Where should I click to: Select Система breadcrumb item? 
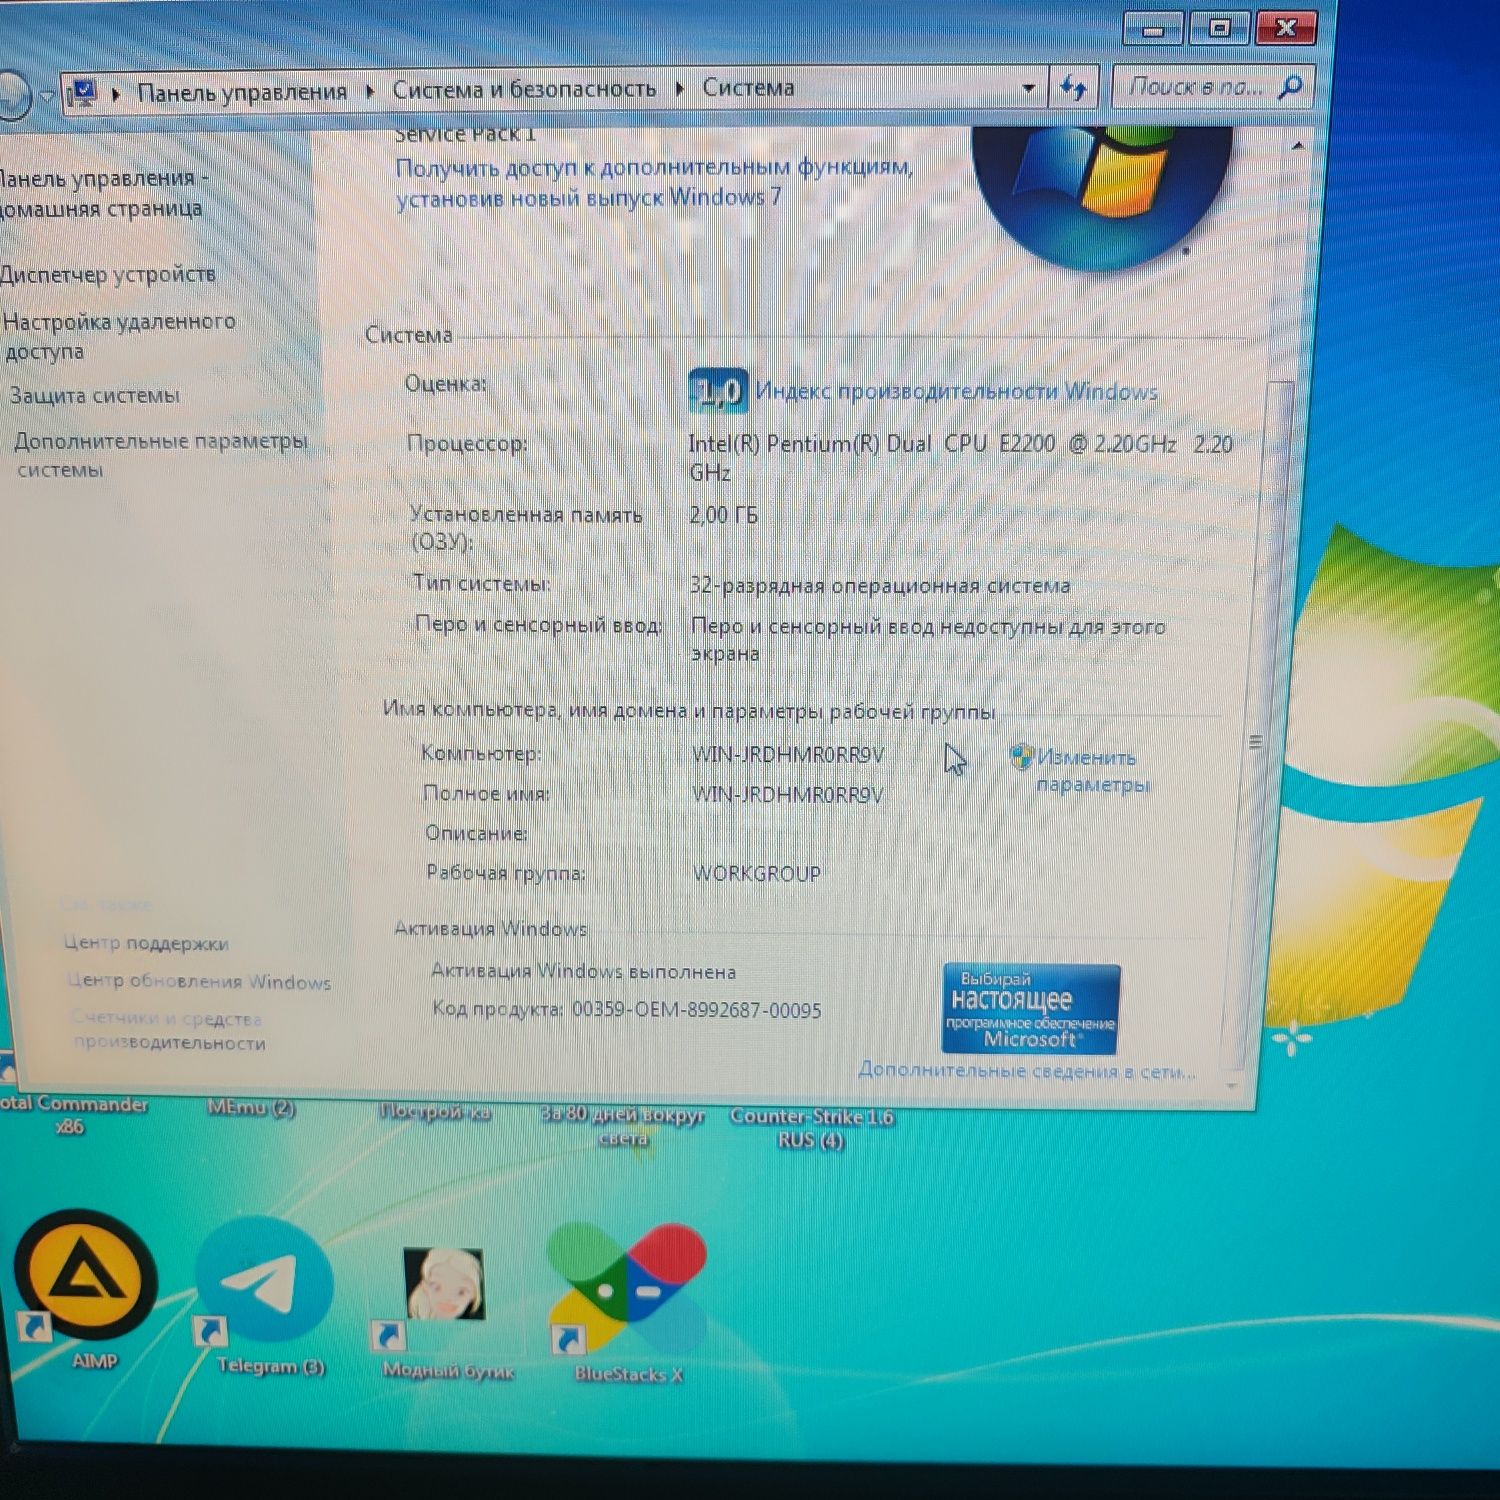point(748,88)
